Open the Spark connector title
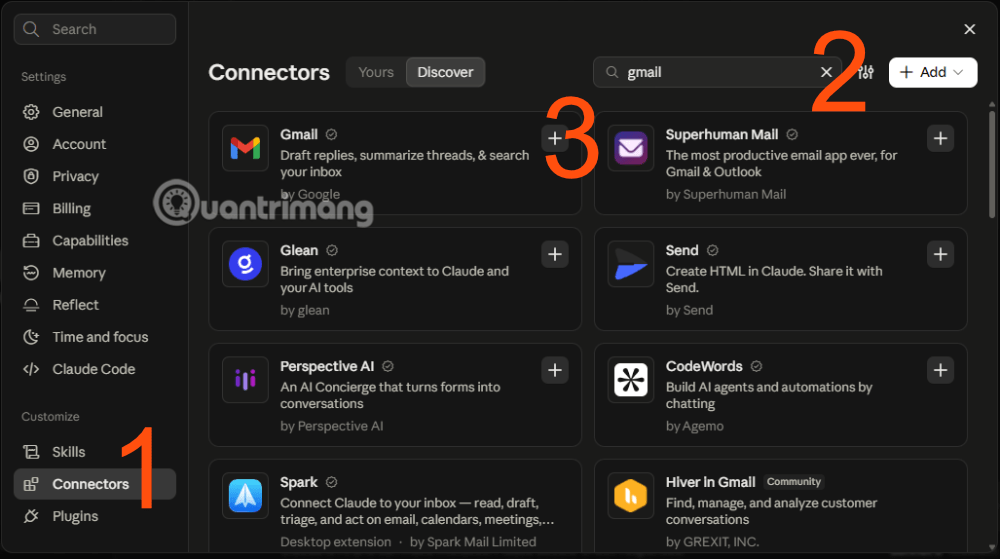 point(298,483)
